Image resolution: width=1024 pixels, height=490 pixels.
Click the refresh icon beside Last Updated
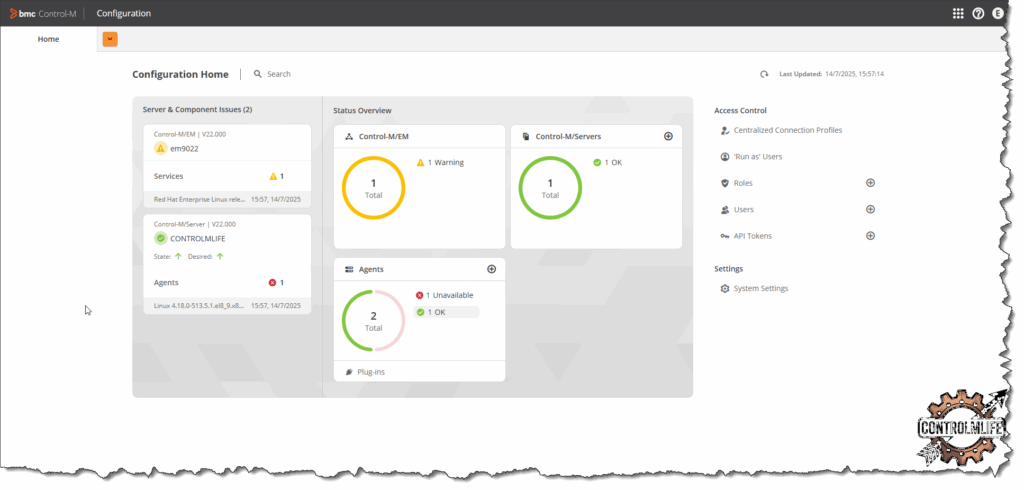pos(765,74)
